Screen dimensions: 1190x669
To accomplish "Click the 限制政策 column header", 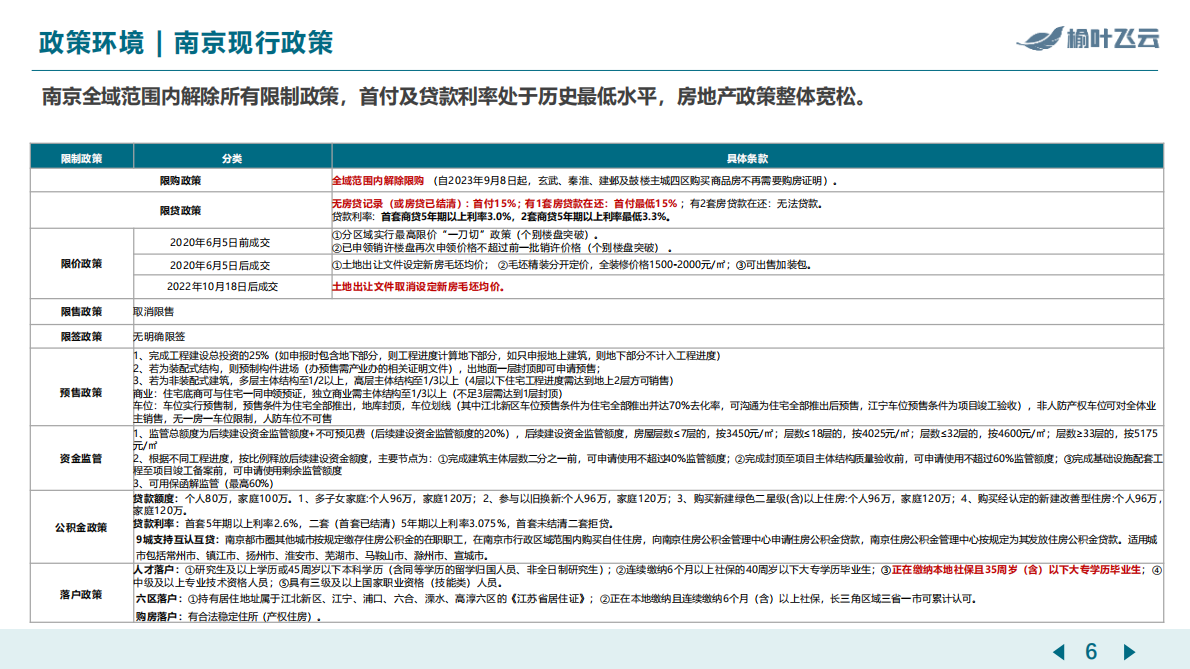I will click(84, 158).
